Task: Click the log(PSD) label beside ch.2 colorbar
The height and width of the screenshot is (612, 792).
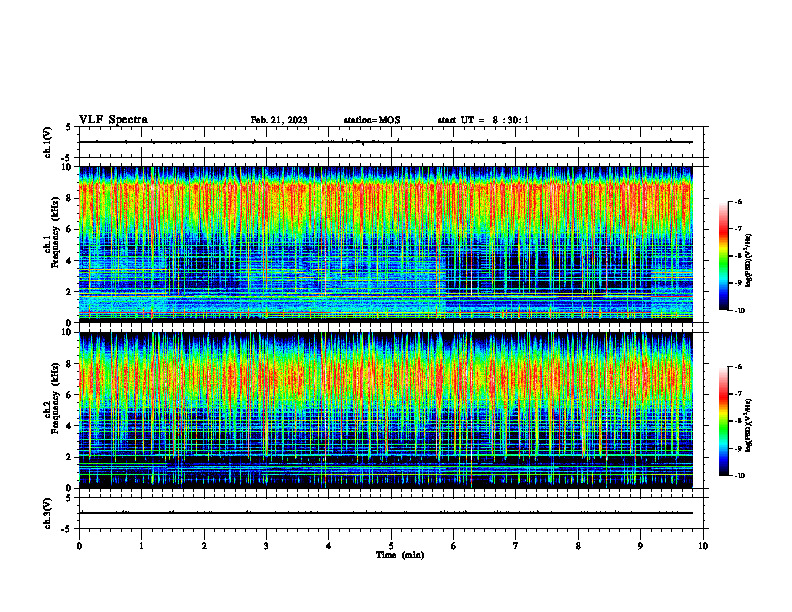Action: [749, 426]
